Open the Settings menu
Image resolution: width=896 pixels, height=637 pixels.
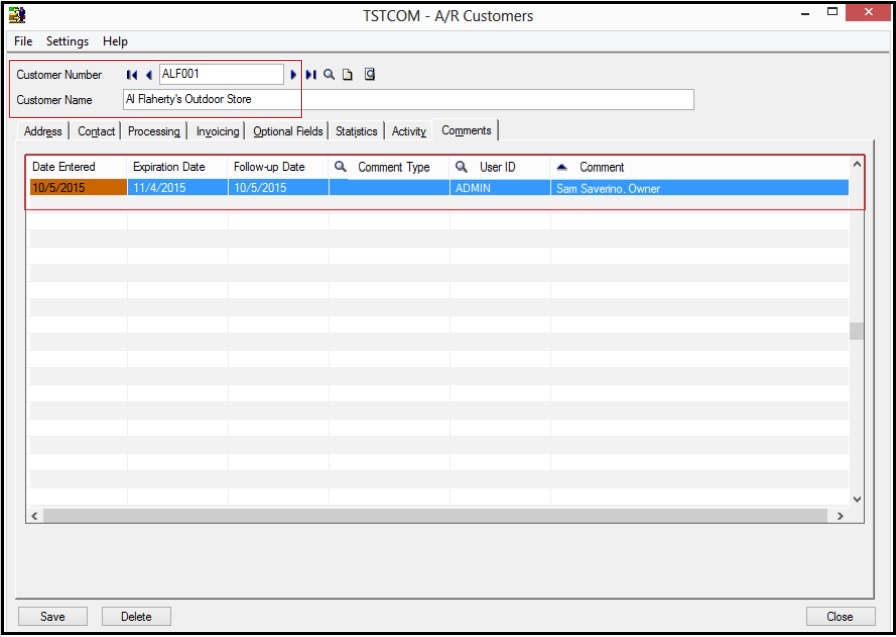pos(67,41)
